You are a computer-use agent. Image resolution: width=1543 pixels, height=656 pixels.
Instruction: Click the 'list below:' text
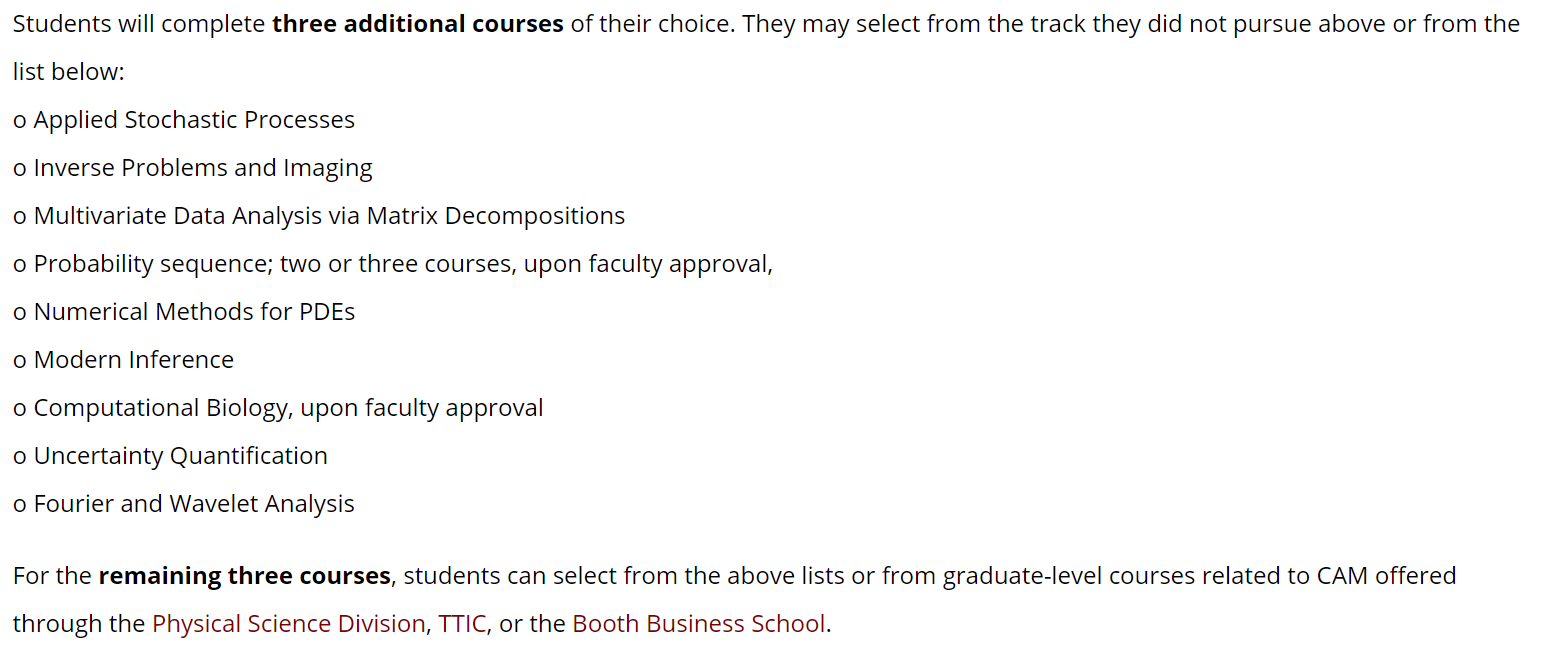pos(69,72)
